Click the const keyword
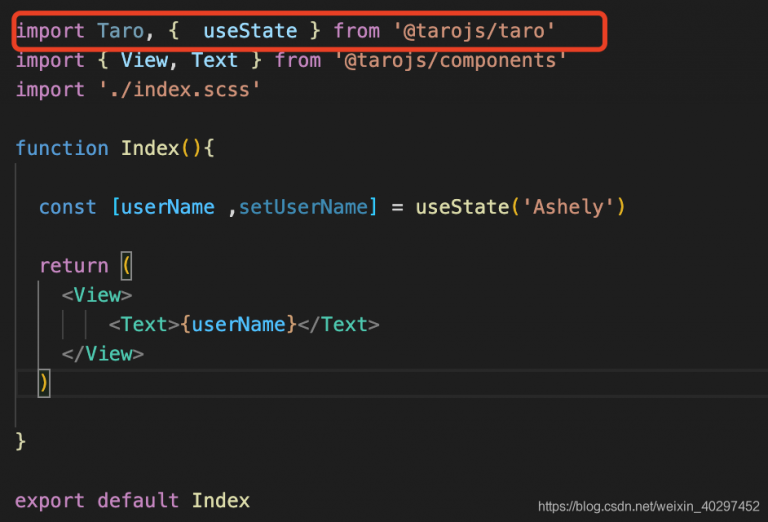Screen dimensions: 768x522 click(x=68, y=207)
